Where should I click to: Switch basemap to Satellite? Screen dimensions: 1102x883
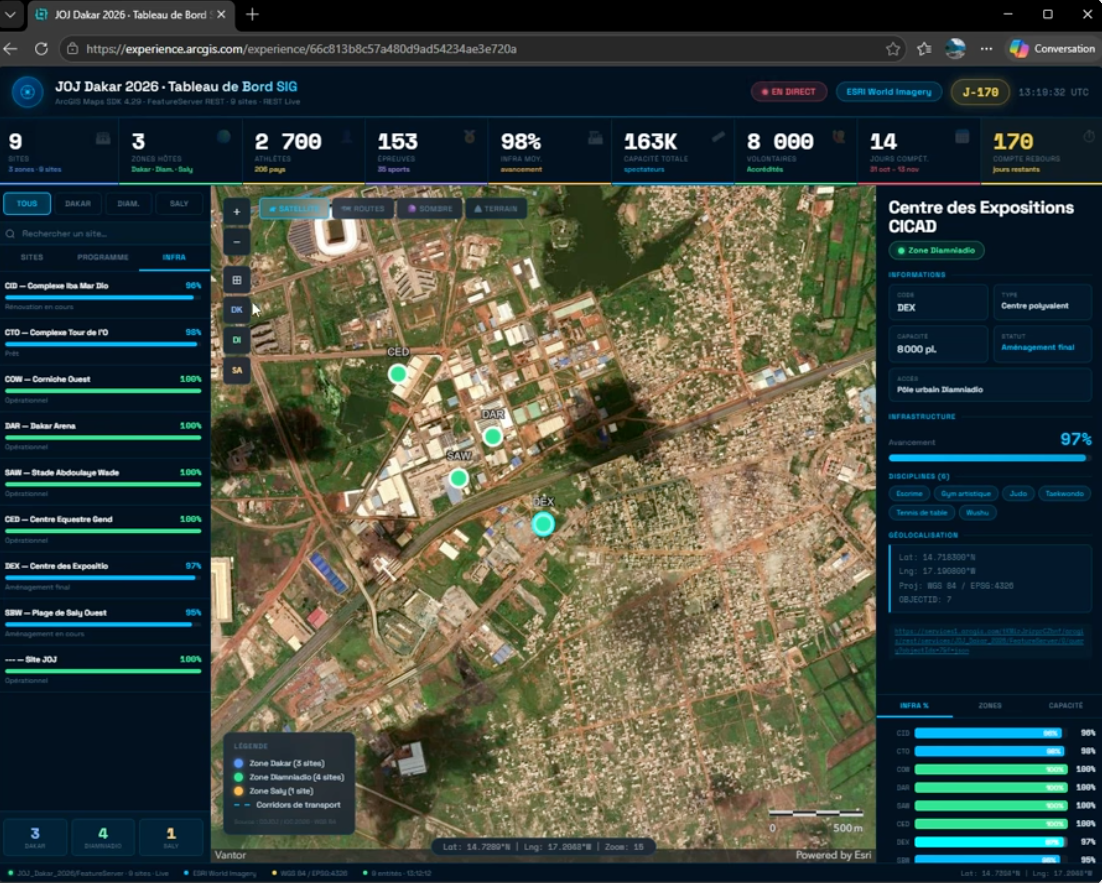[x=294, y=209]
